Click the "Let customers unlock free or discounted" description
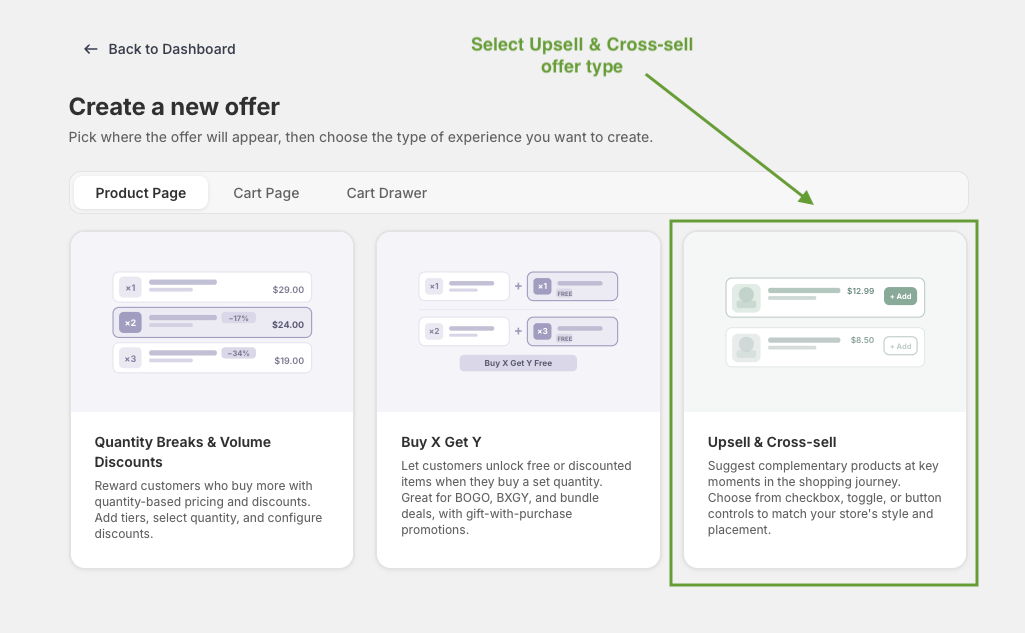 pyautogui.click(x=516, y=498)
